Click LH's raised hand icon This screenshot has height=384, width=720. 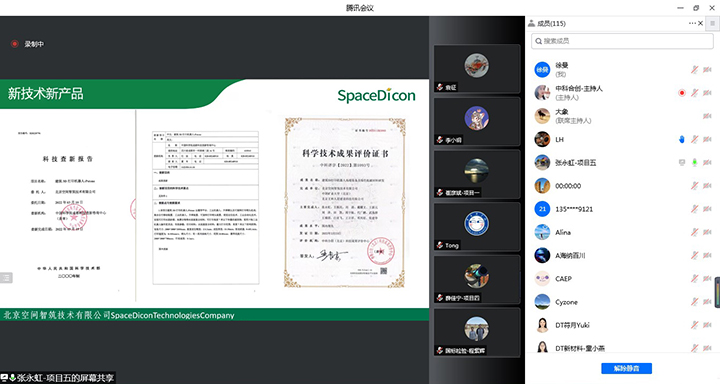coord(682,139)
